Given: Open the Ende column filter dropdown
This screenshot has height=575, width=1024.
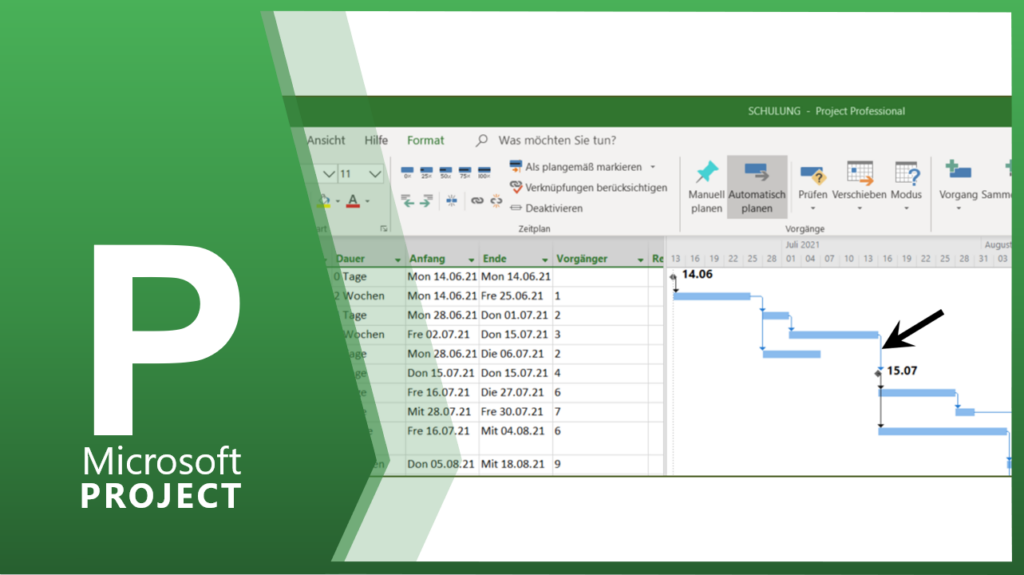Looking at the screenshot, I should 545,259.
